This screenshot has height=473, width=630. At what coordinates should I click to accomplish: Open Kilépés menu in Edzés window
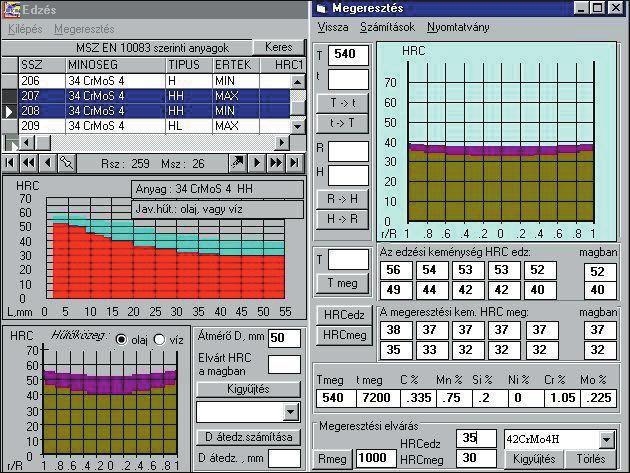(25, 29)
